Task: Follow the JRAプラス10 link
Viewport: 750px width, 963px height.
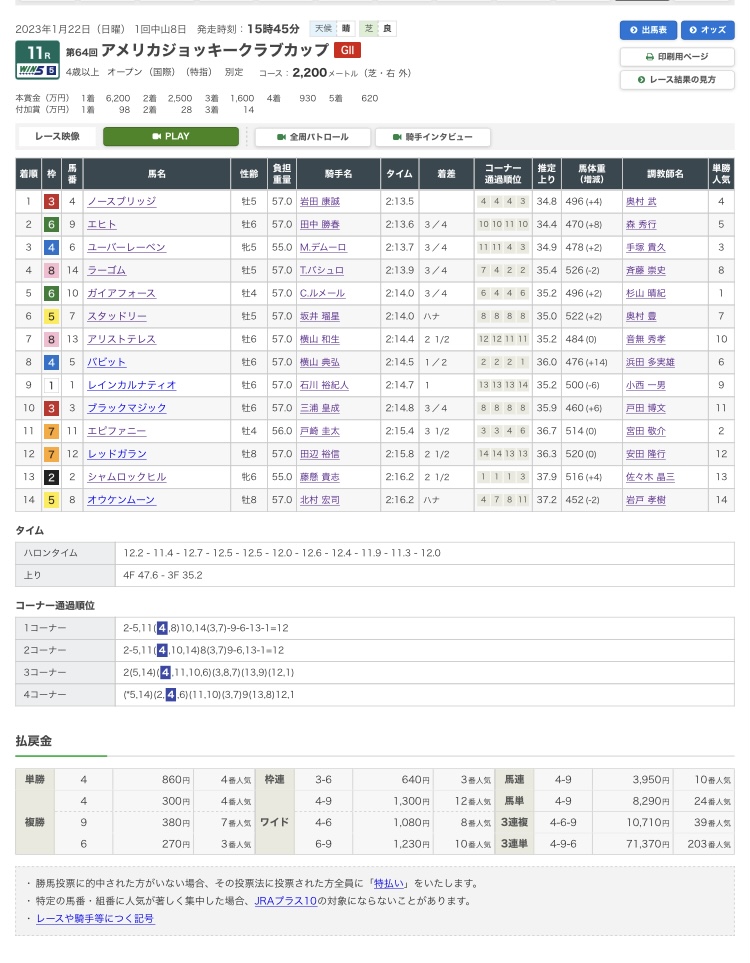Action: point(286,901)
